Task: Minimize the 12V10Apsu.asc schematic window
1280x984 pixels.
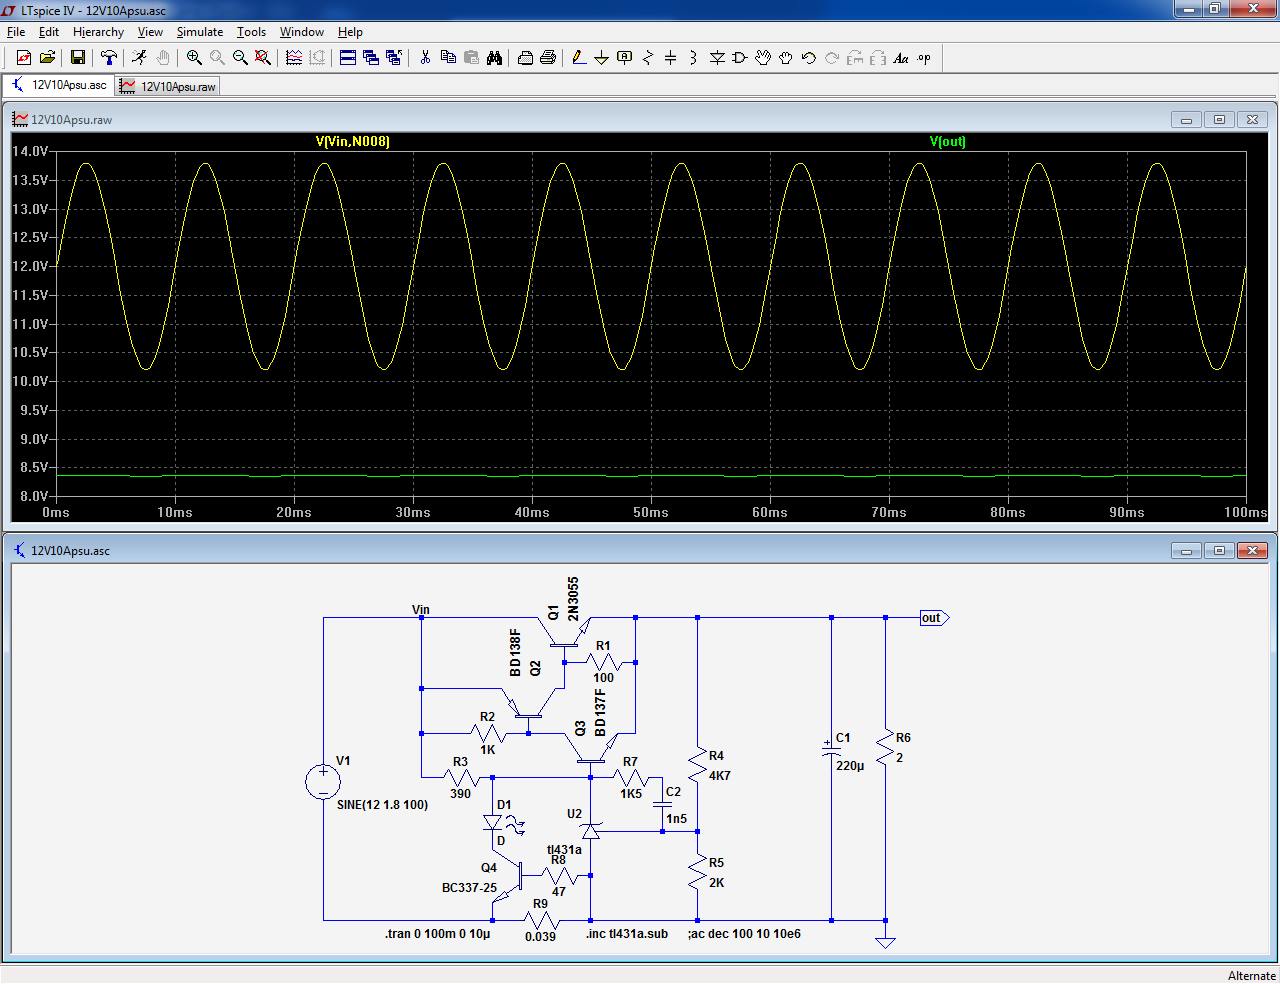Action: pos(1186,551)
